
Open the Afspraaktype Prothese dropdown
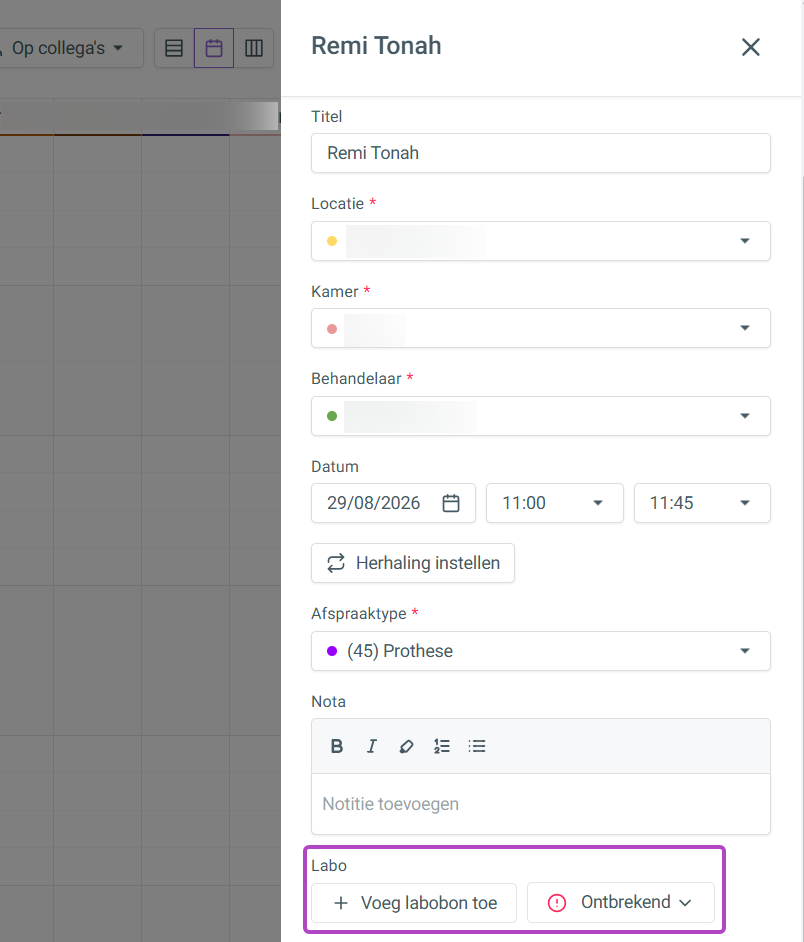click(x=541, y=651)
